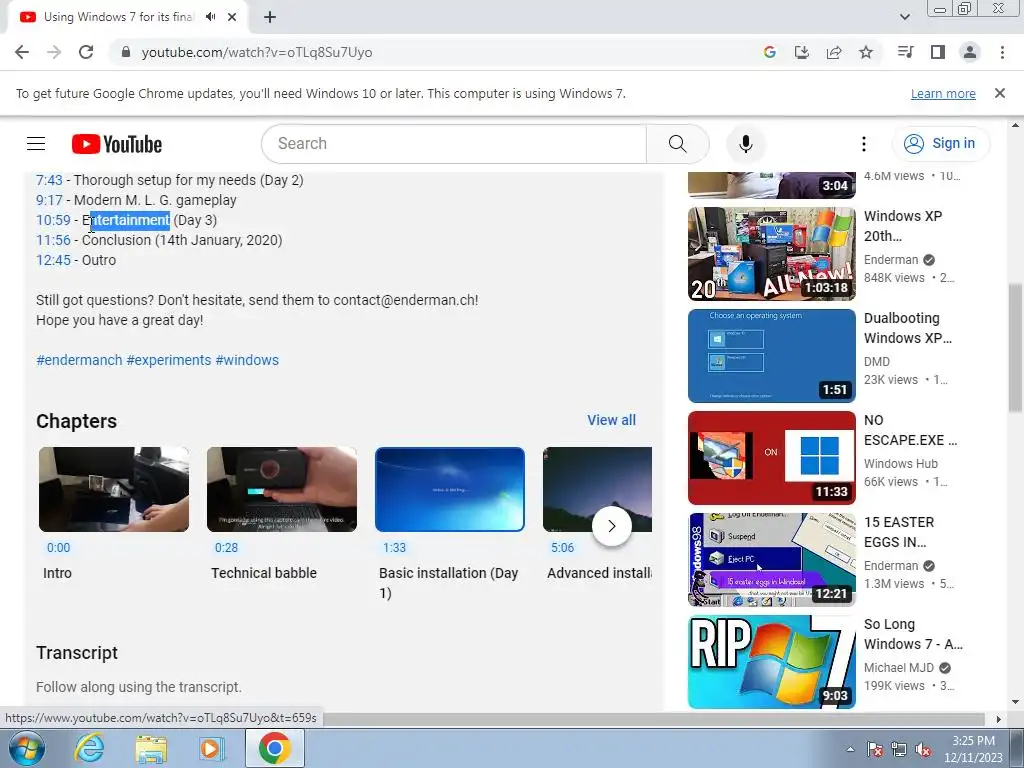The height and width of the screenshot is (768, 1024).
Task: Go to YouTube home logo
Action: pyautogui.click(x=117, y=144)
